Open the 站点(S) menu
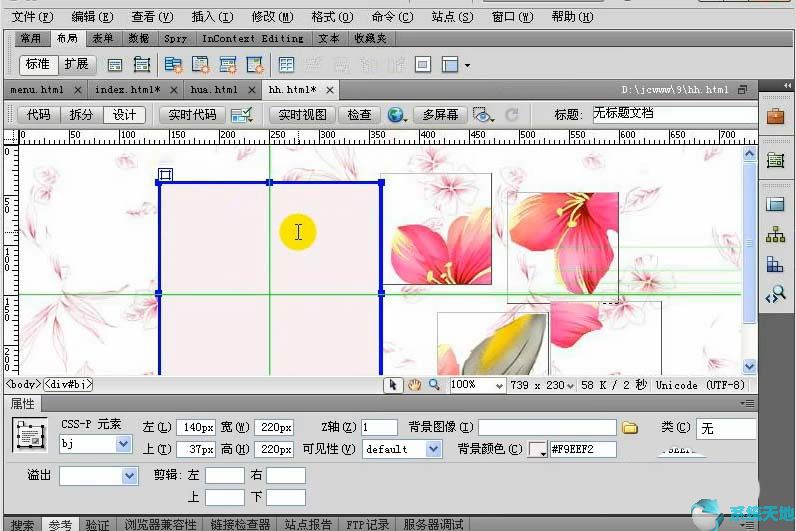 click(x=452, y=17)
